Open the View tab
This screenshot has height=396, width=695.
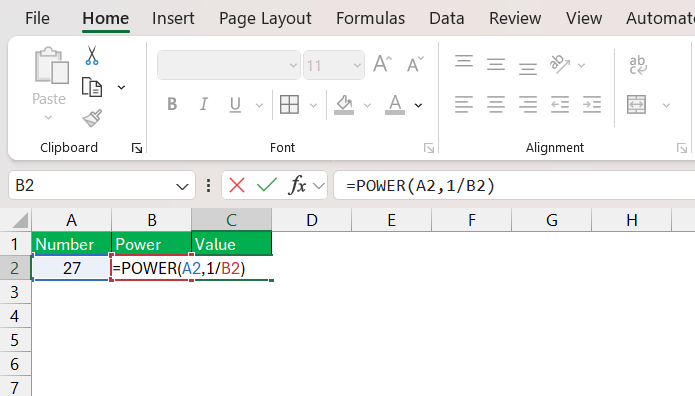coord(584,19)
